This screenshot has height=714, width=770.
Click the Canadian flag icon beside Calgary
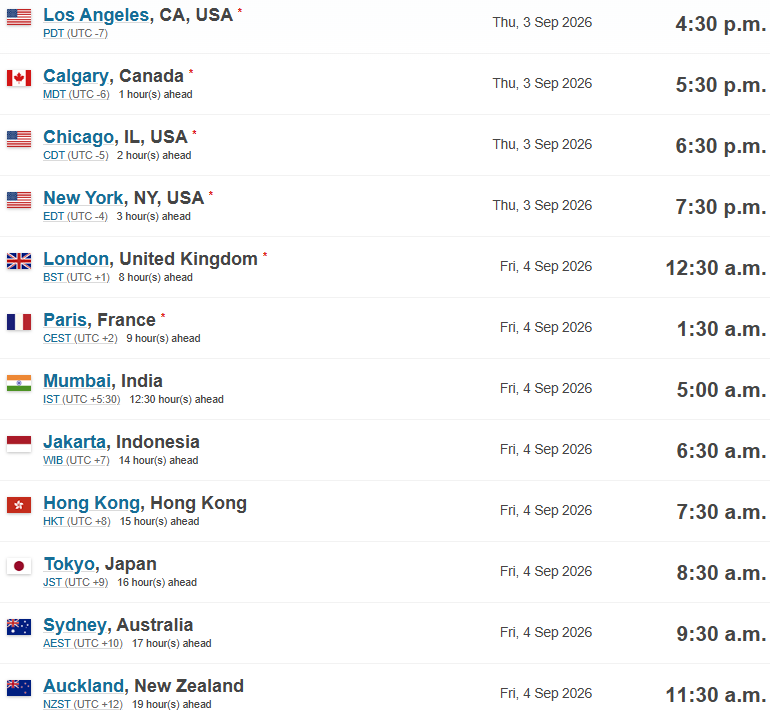click(x=19, y=78)
